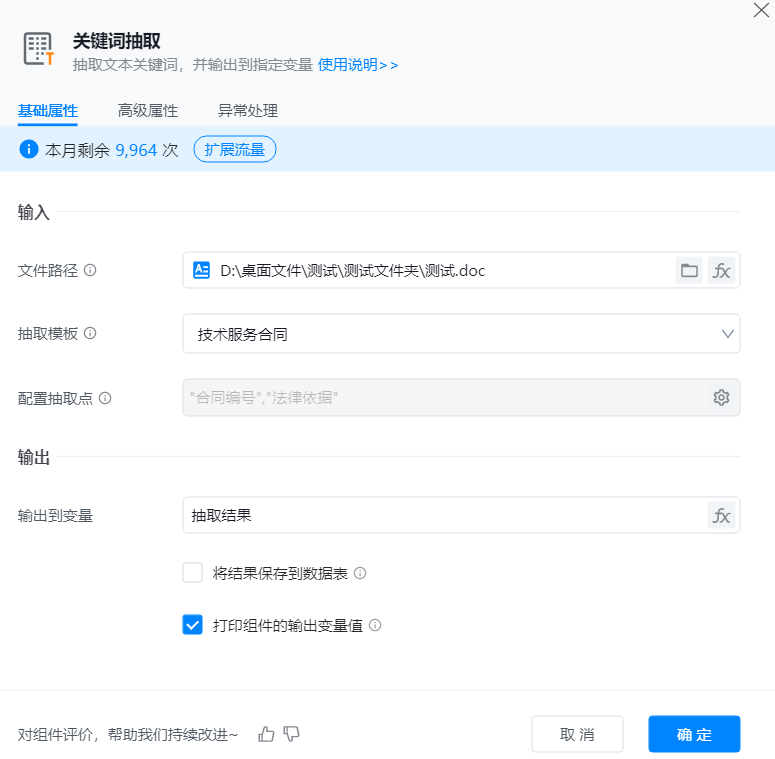Image resolution: width=775 pixels, height=759 pixels.
Task: Click the 取消 button
Action: click(577, 734)
